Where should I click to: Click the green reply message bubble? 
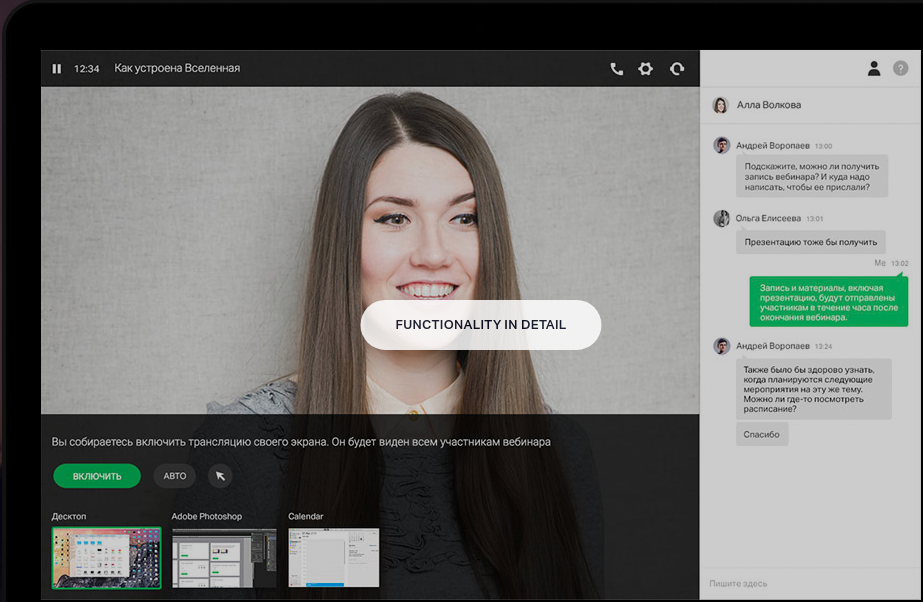828,302
